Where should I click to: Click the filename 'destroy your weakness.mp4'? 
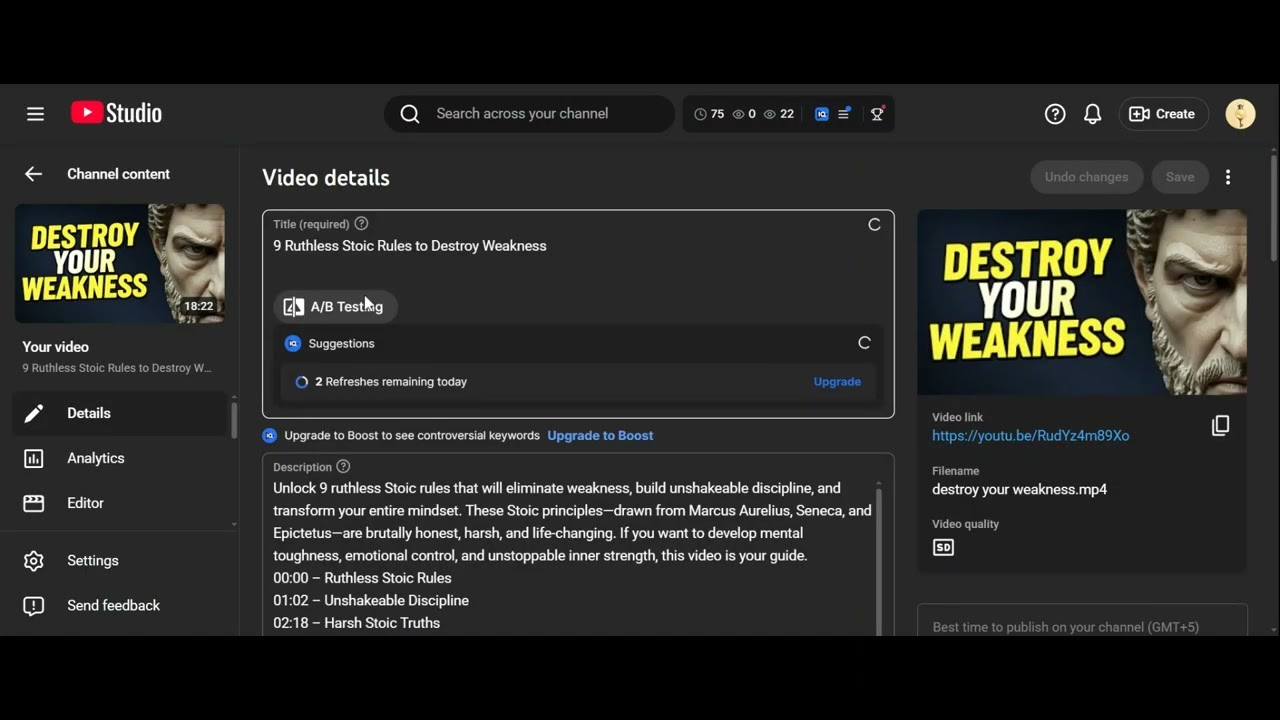coord(1019,490)
